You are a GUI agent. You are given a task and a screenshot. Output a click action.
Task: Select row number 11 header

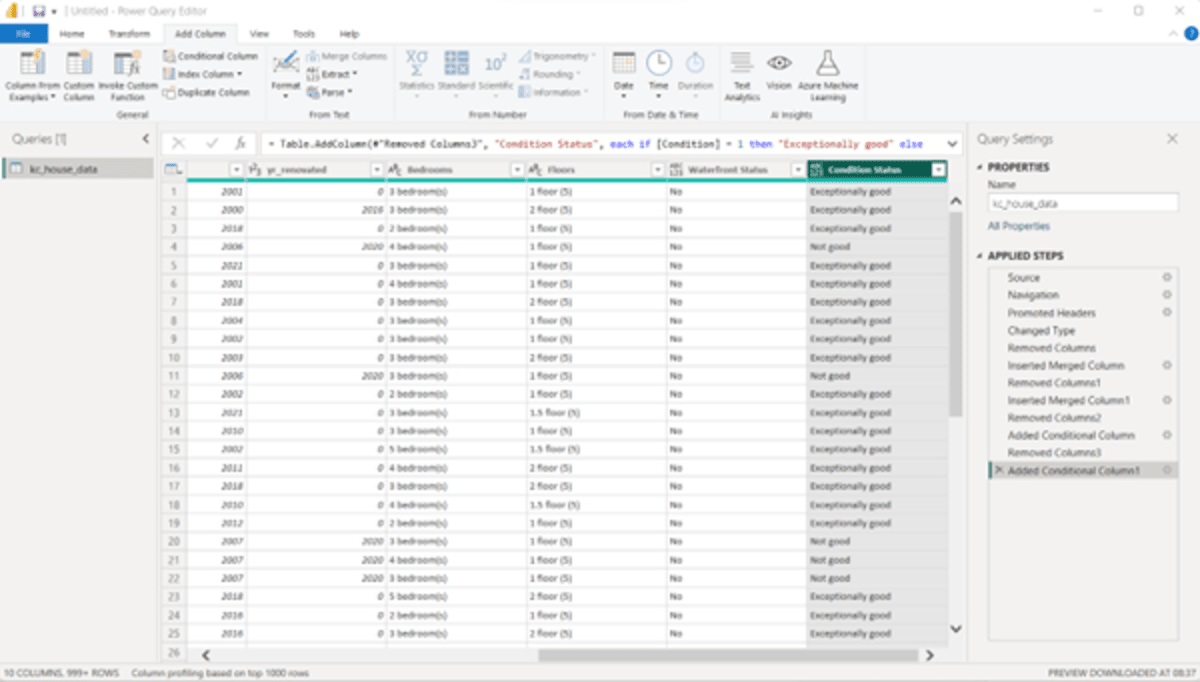tap(173, 376)
